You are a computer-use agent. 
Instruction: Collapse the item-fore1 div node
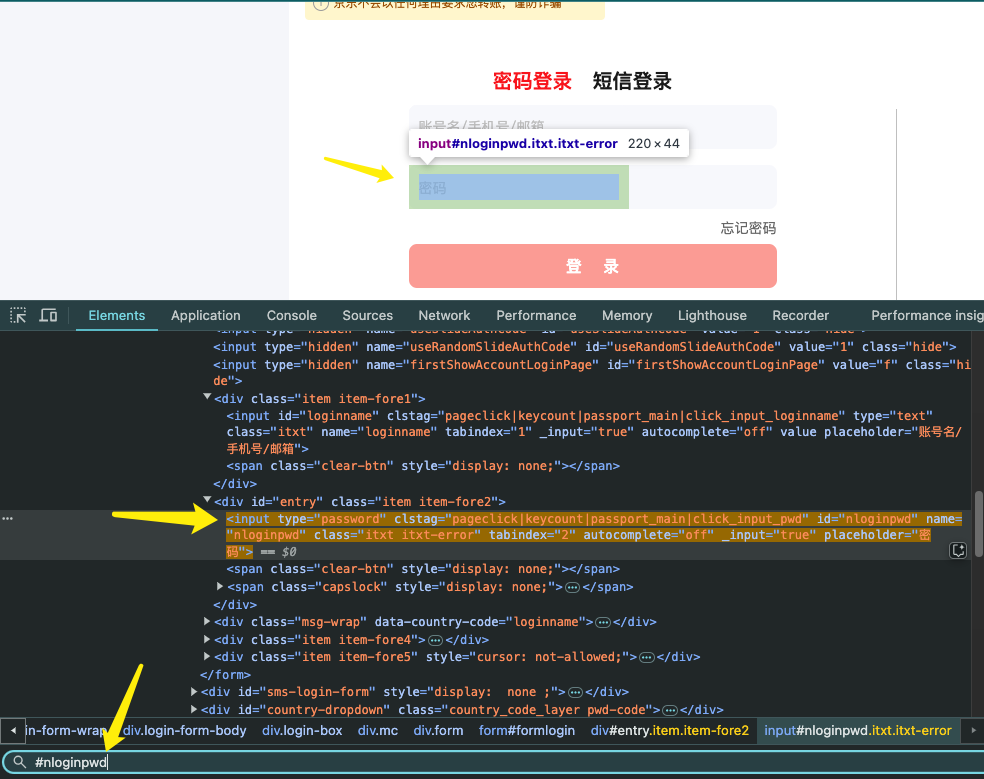click(207, 398)
